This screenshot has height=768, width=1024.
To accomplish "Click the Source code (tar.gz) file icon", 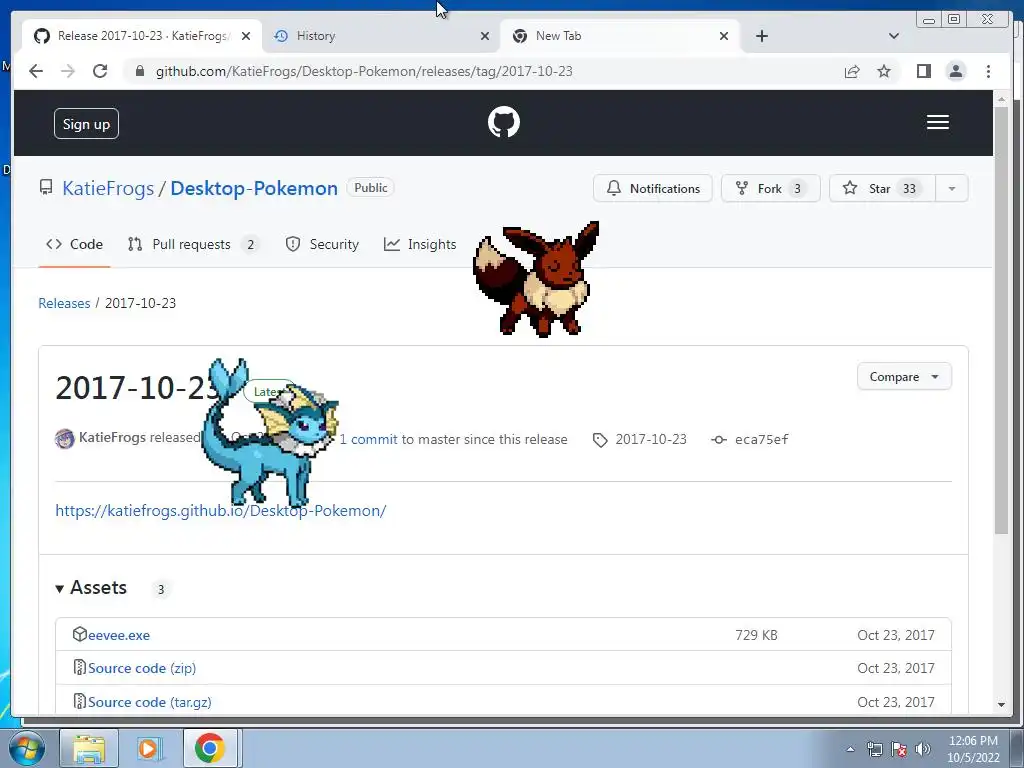I will (x=80, y=701).
